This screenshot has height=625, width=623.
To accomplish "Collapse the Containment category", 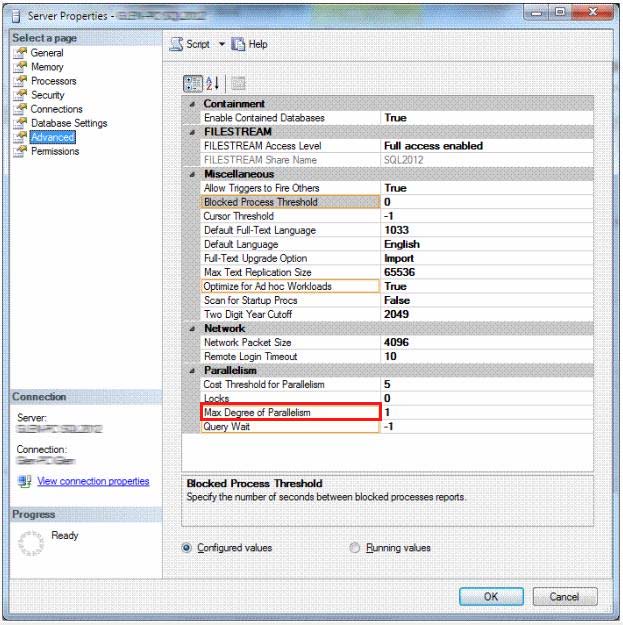I will coord(192,104).
